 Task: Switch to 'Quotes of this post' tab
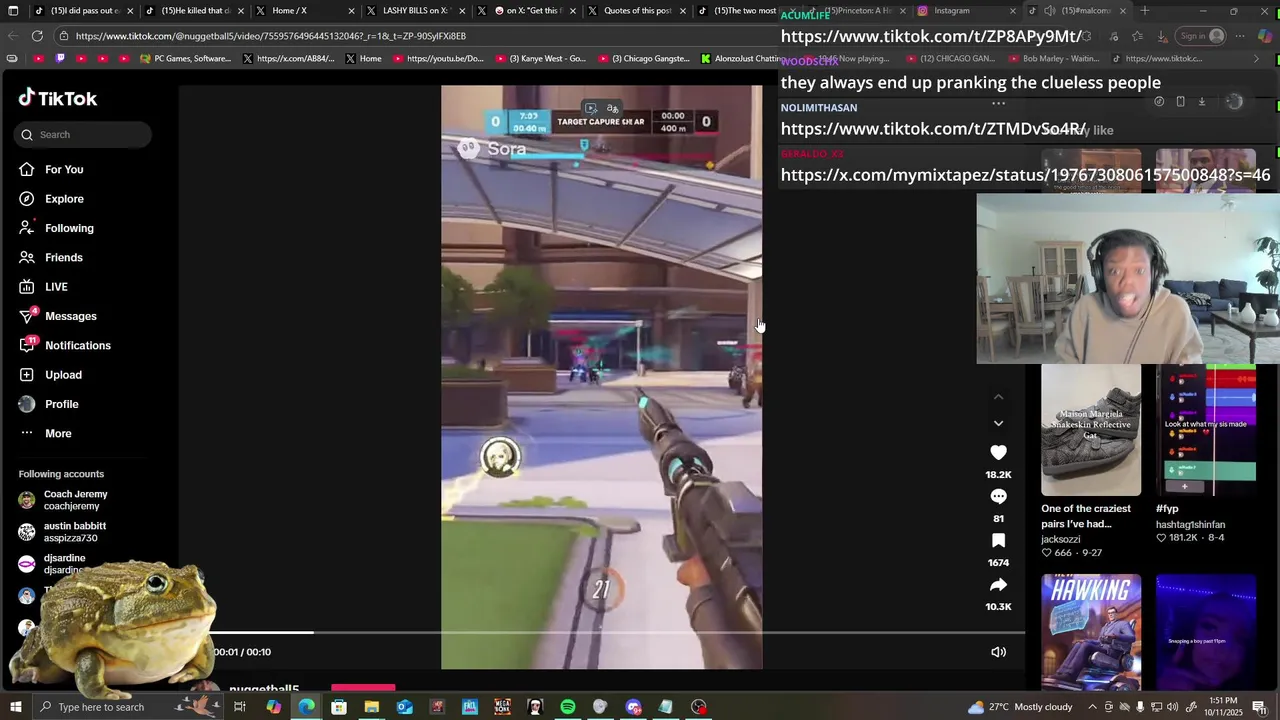pyautogui.click(x=637, y=11)
